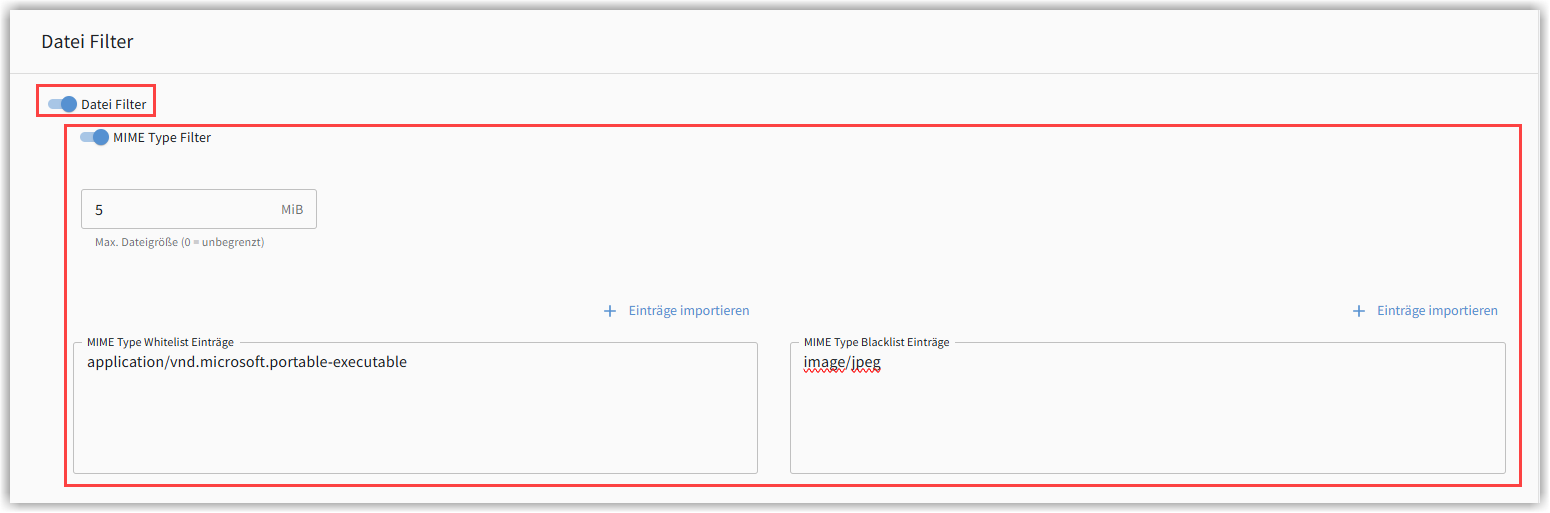The width and height of the screenshot is (1550, 513).
Task: Select the application/vnd.microsoft.portable-executable entry
Action: point(247,362)
